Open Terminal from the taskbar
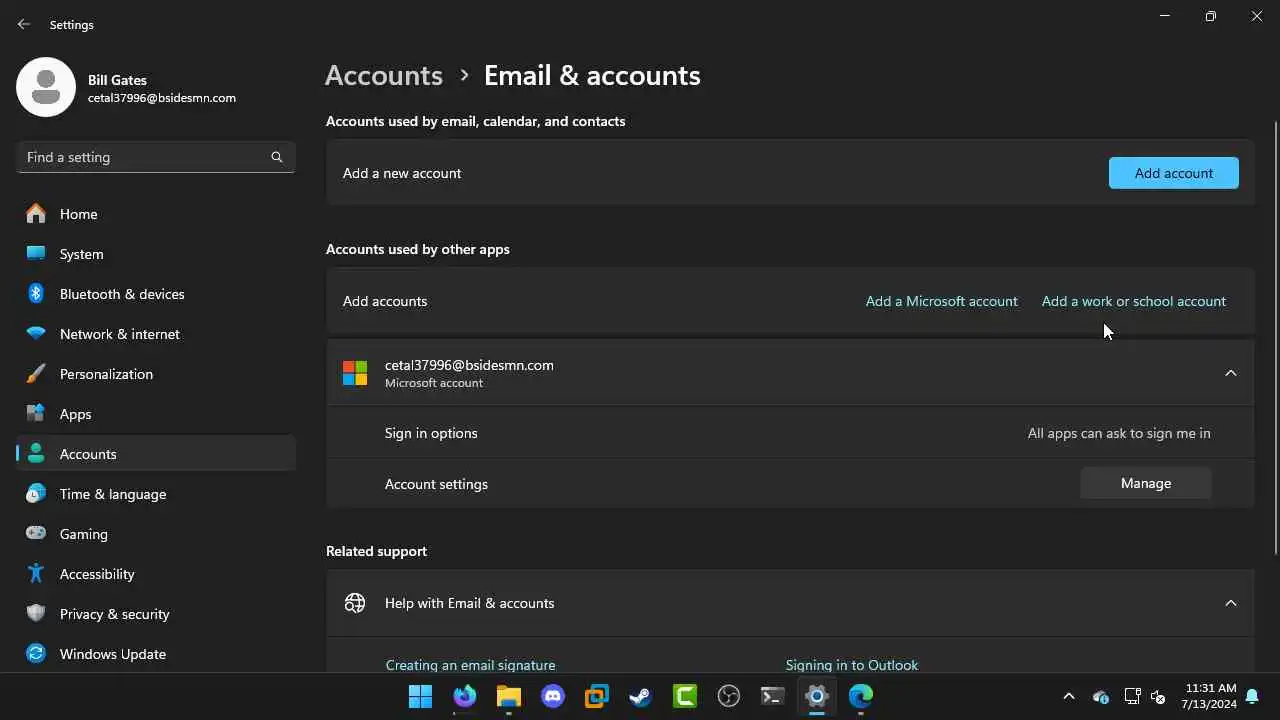The width and height of the screenshot is (1280, 720). click(773, 696)
